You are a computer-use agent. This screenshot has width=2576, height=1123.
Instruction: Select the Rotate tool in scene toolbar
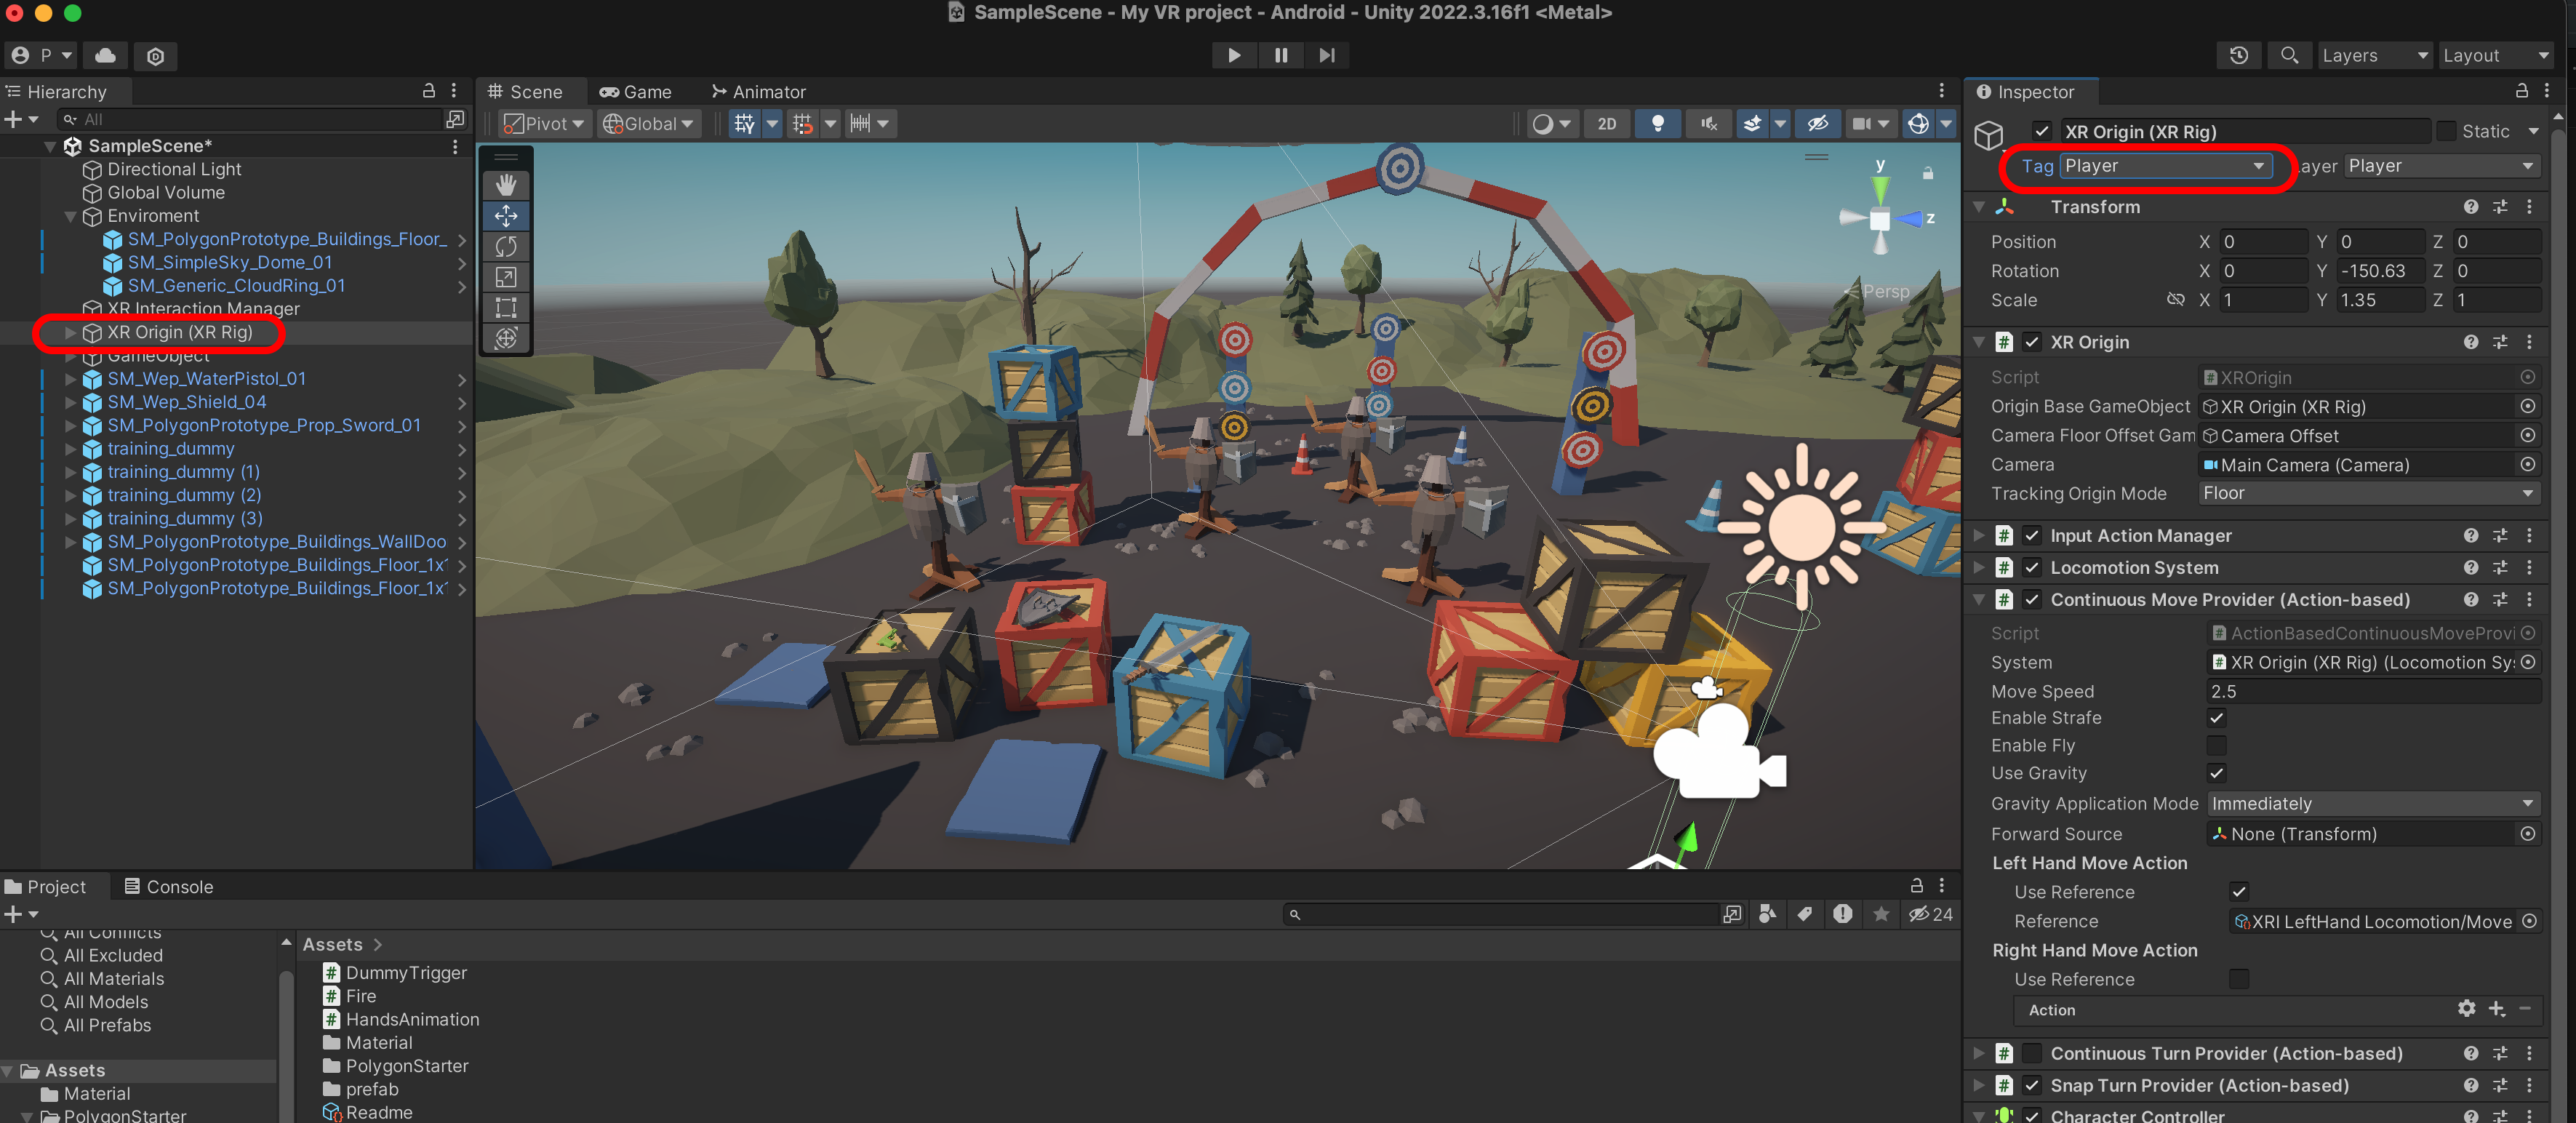[x=506, y=246]
